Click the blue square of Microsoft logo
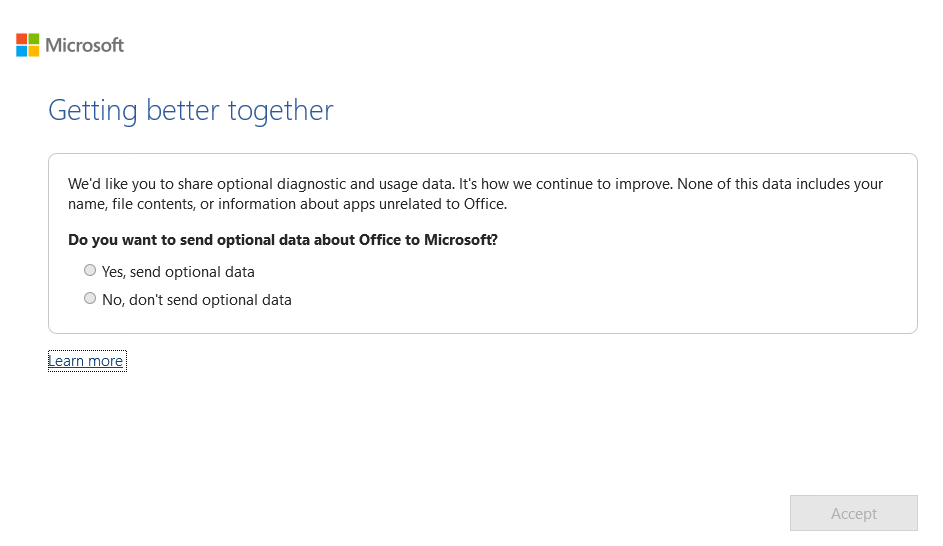Screen dimensions: 943x546 [21, 51]
